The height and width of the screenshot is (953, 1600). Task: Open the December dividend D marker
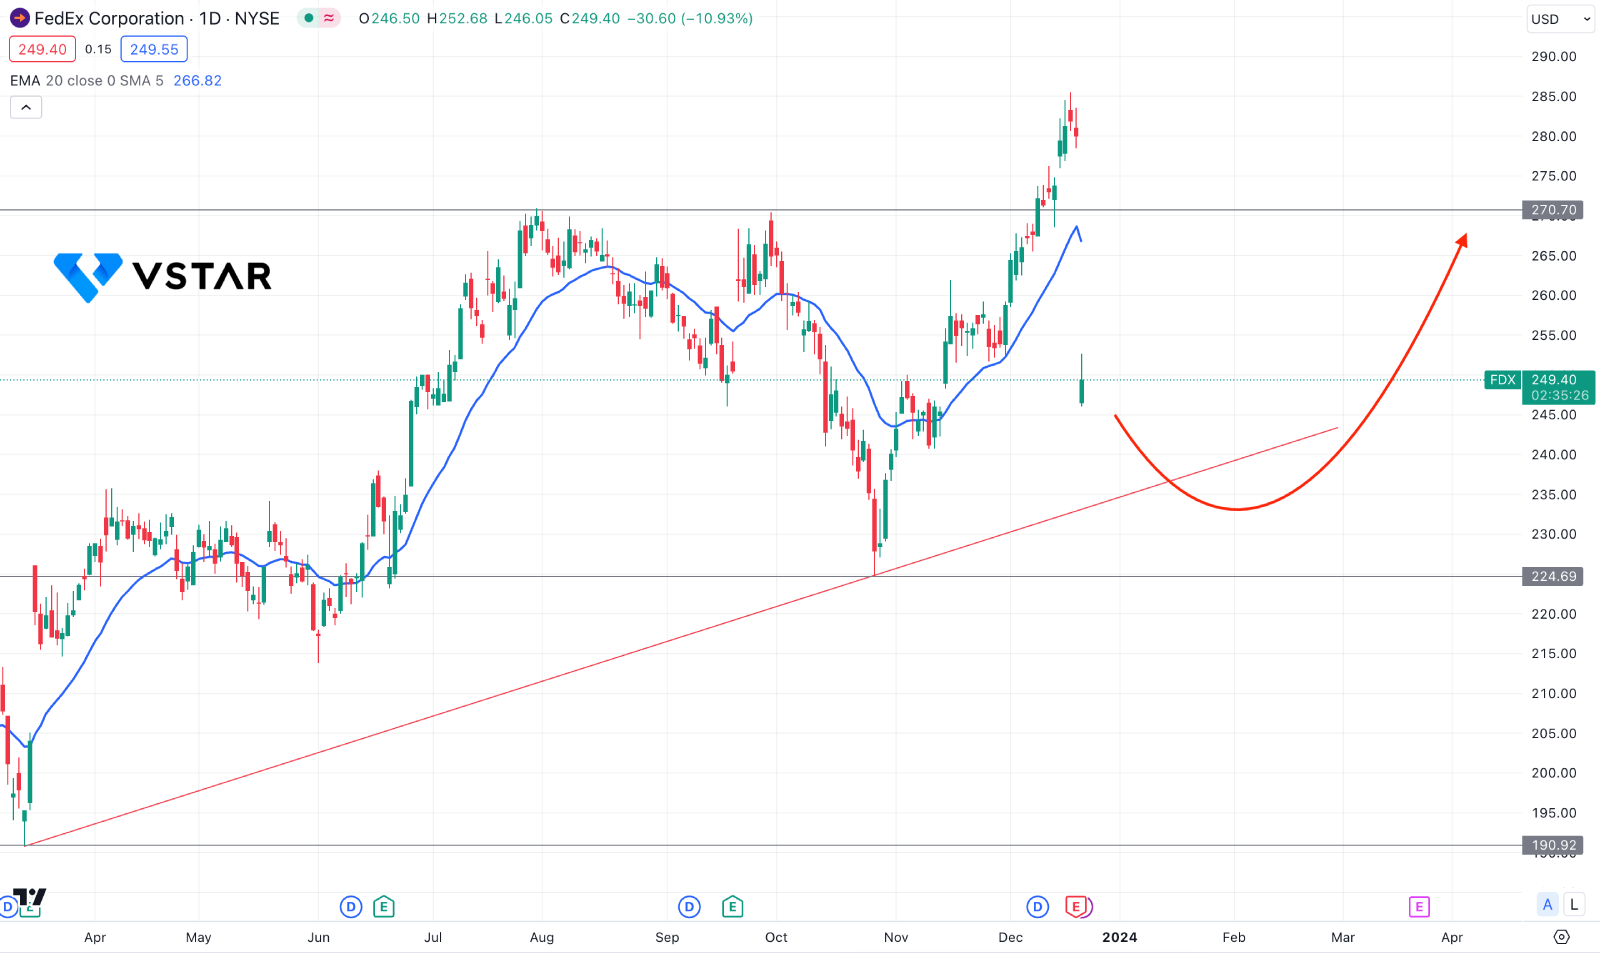(1038, 907)
